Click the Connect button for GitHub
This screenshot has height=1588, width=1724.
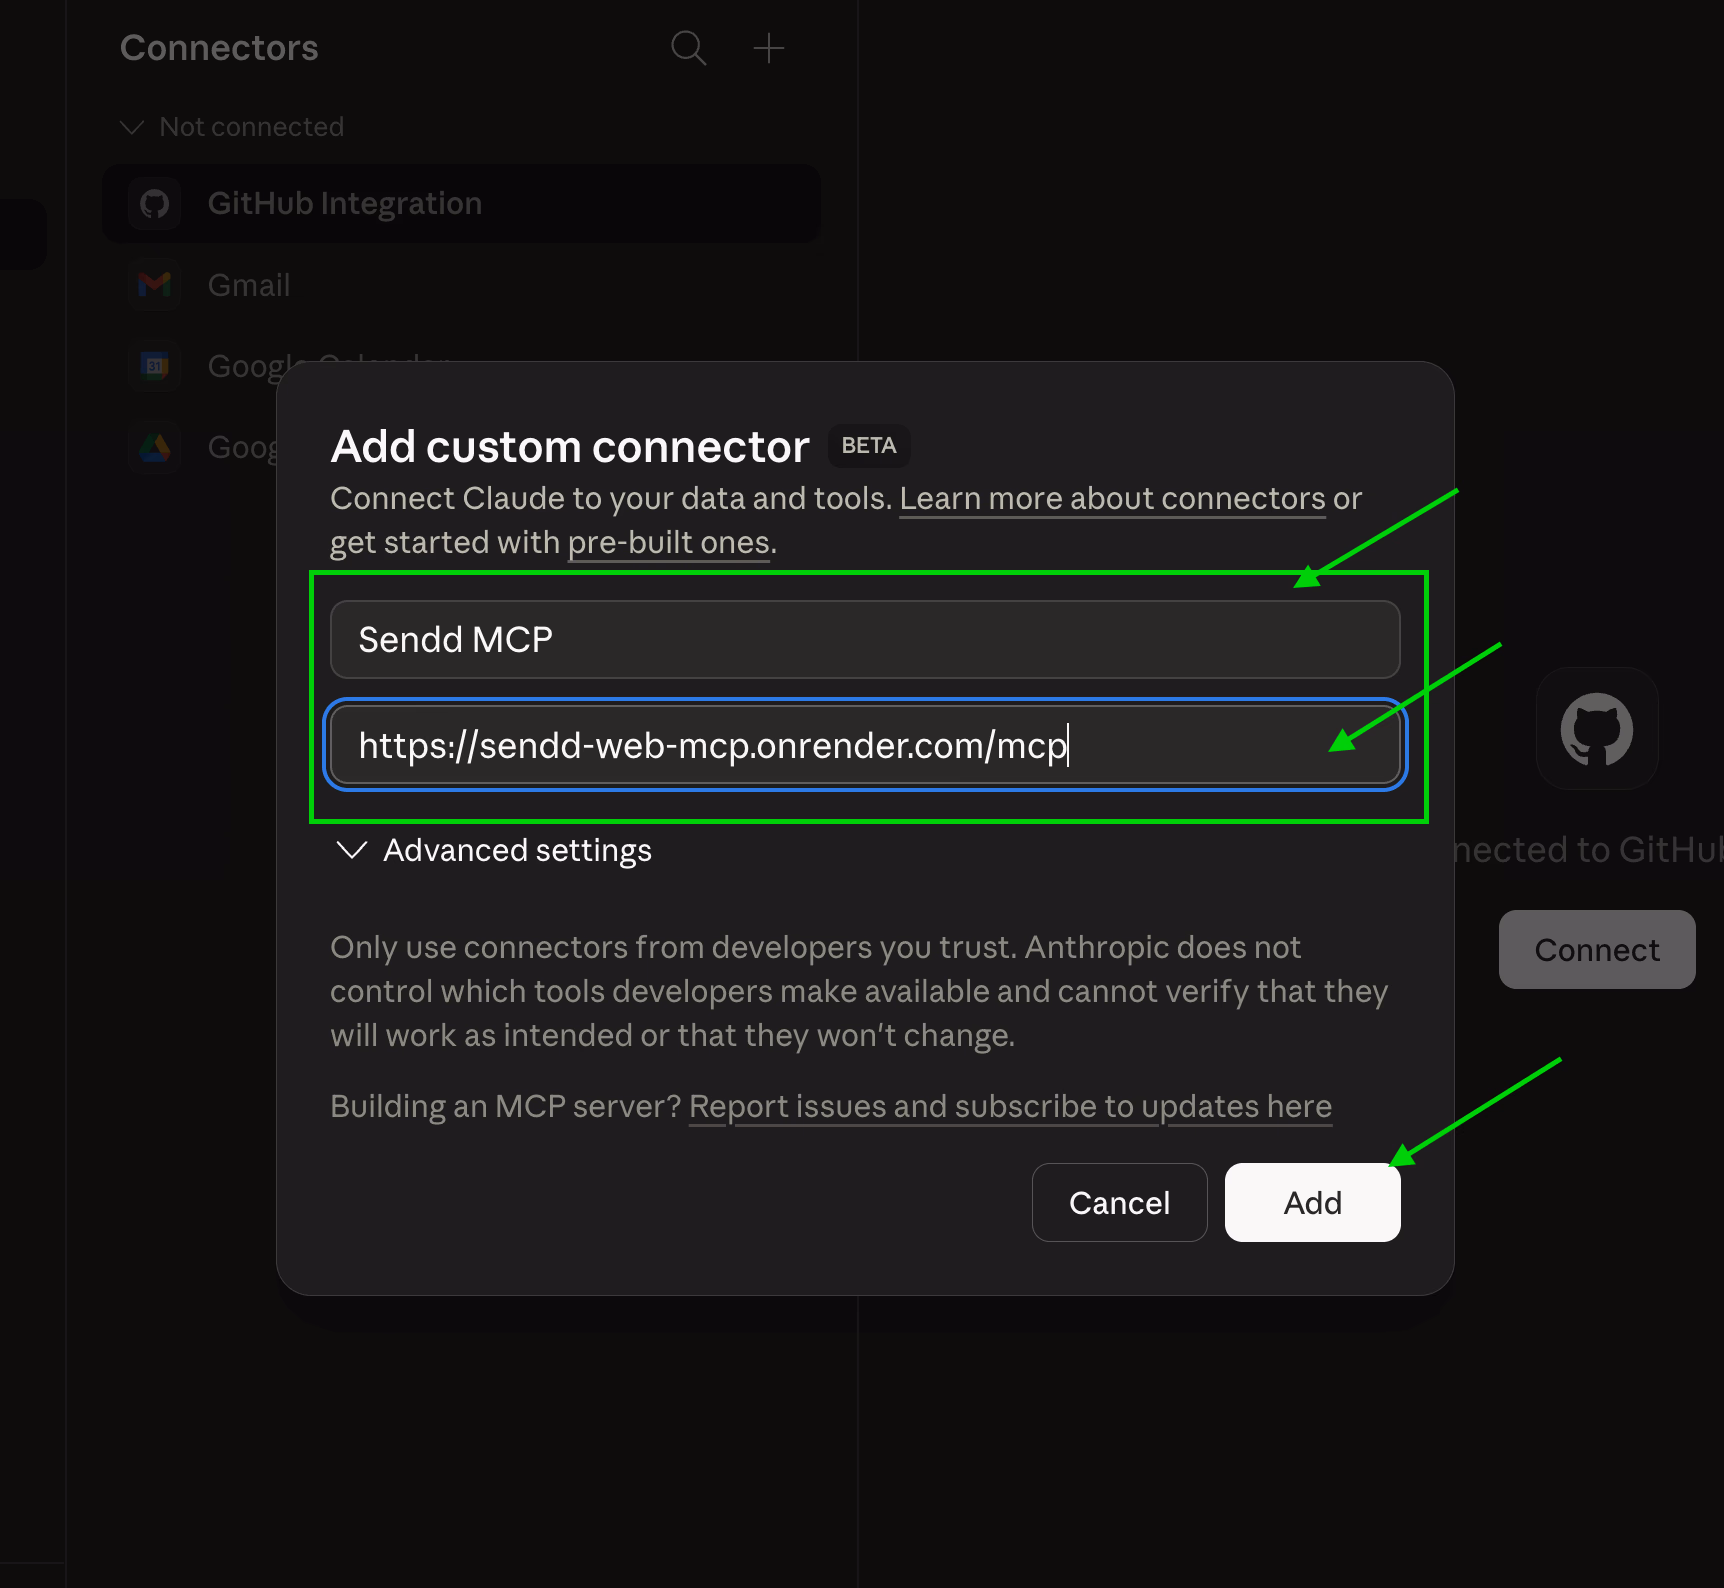(1597, 949)
